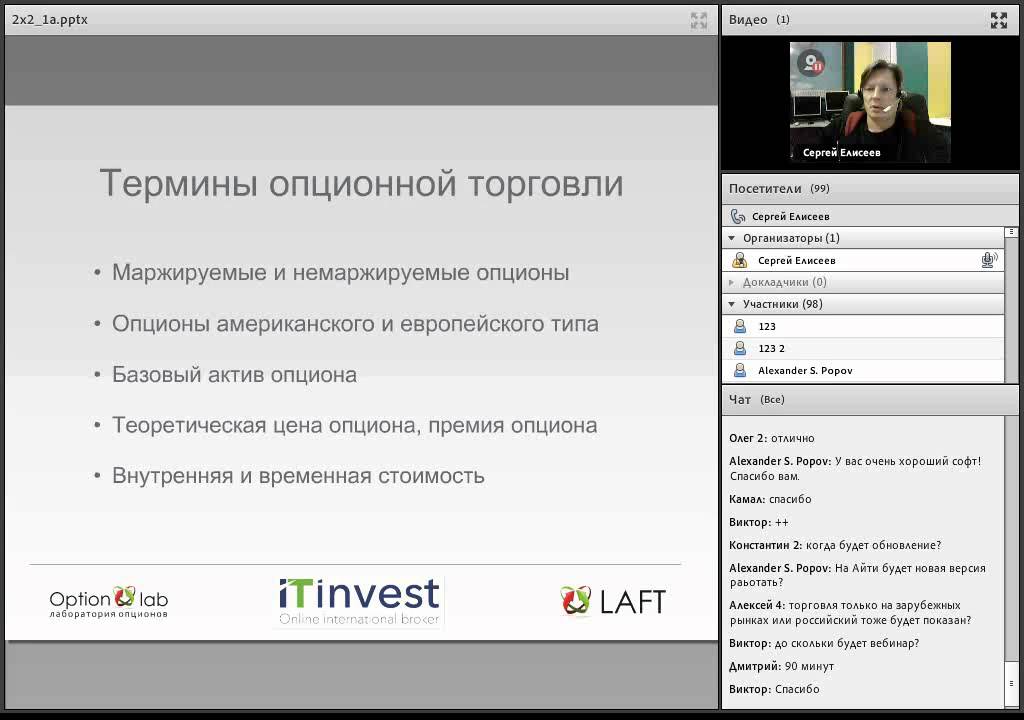Screen dimensions: 1024x720
Task: Click the user icon beside participant 123 2
Action: [740, 348]
